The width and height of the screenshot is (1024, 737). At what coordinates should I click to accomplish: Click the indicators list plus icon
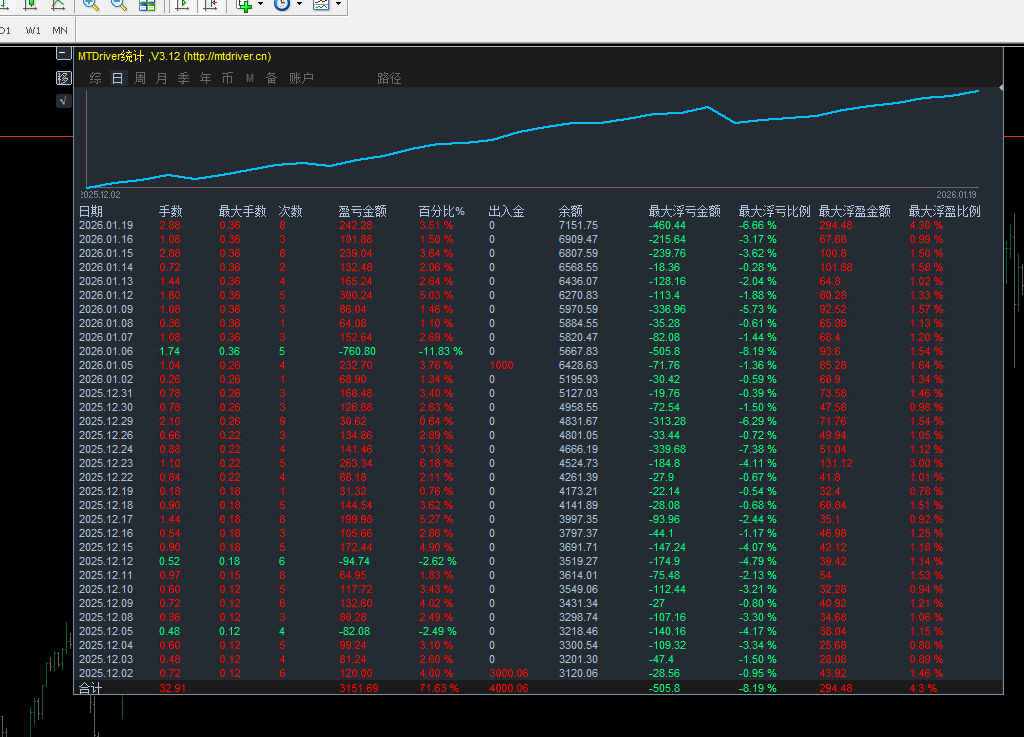pyautogui.click(x=244, y=6)
